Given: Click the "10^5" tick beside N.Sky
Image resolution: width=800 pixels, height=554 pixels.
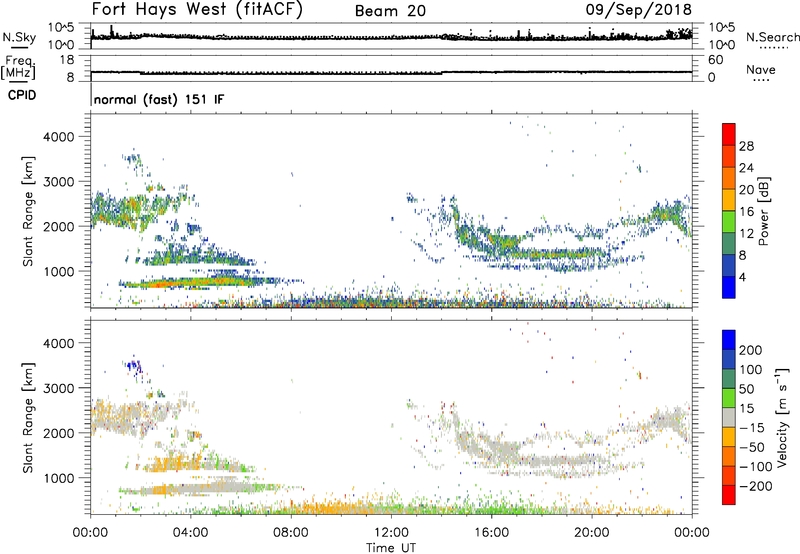Looking at the screenshot, I should pos(61,27).
